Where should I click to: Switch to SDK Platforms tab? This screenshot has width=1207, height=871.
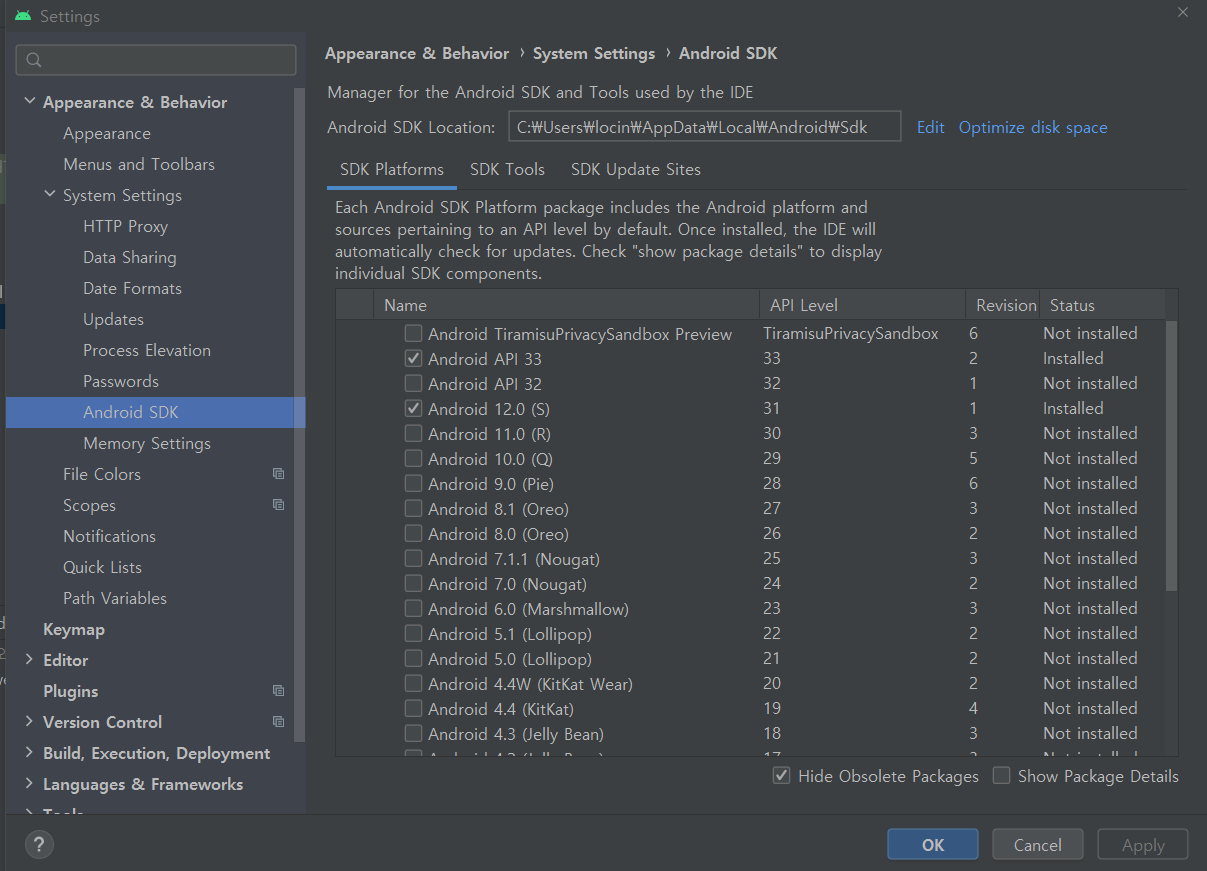(x=392, y=170)
